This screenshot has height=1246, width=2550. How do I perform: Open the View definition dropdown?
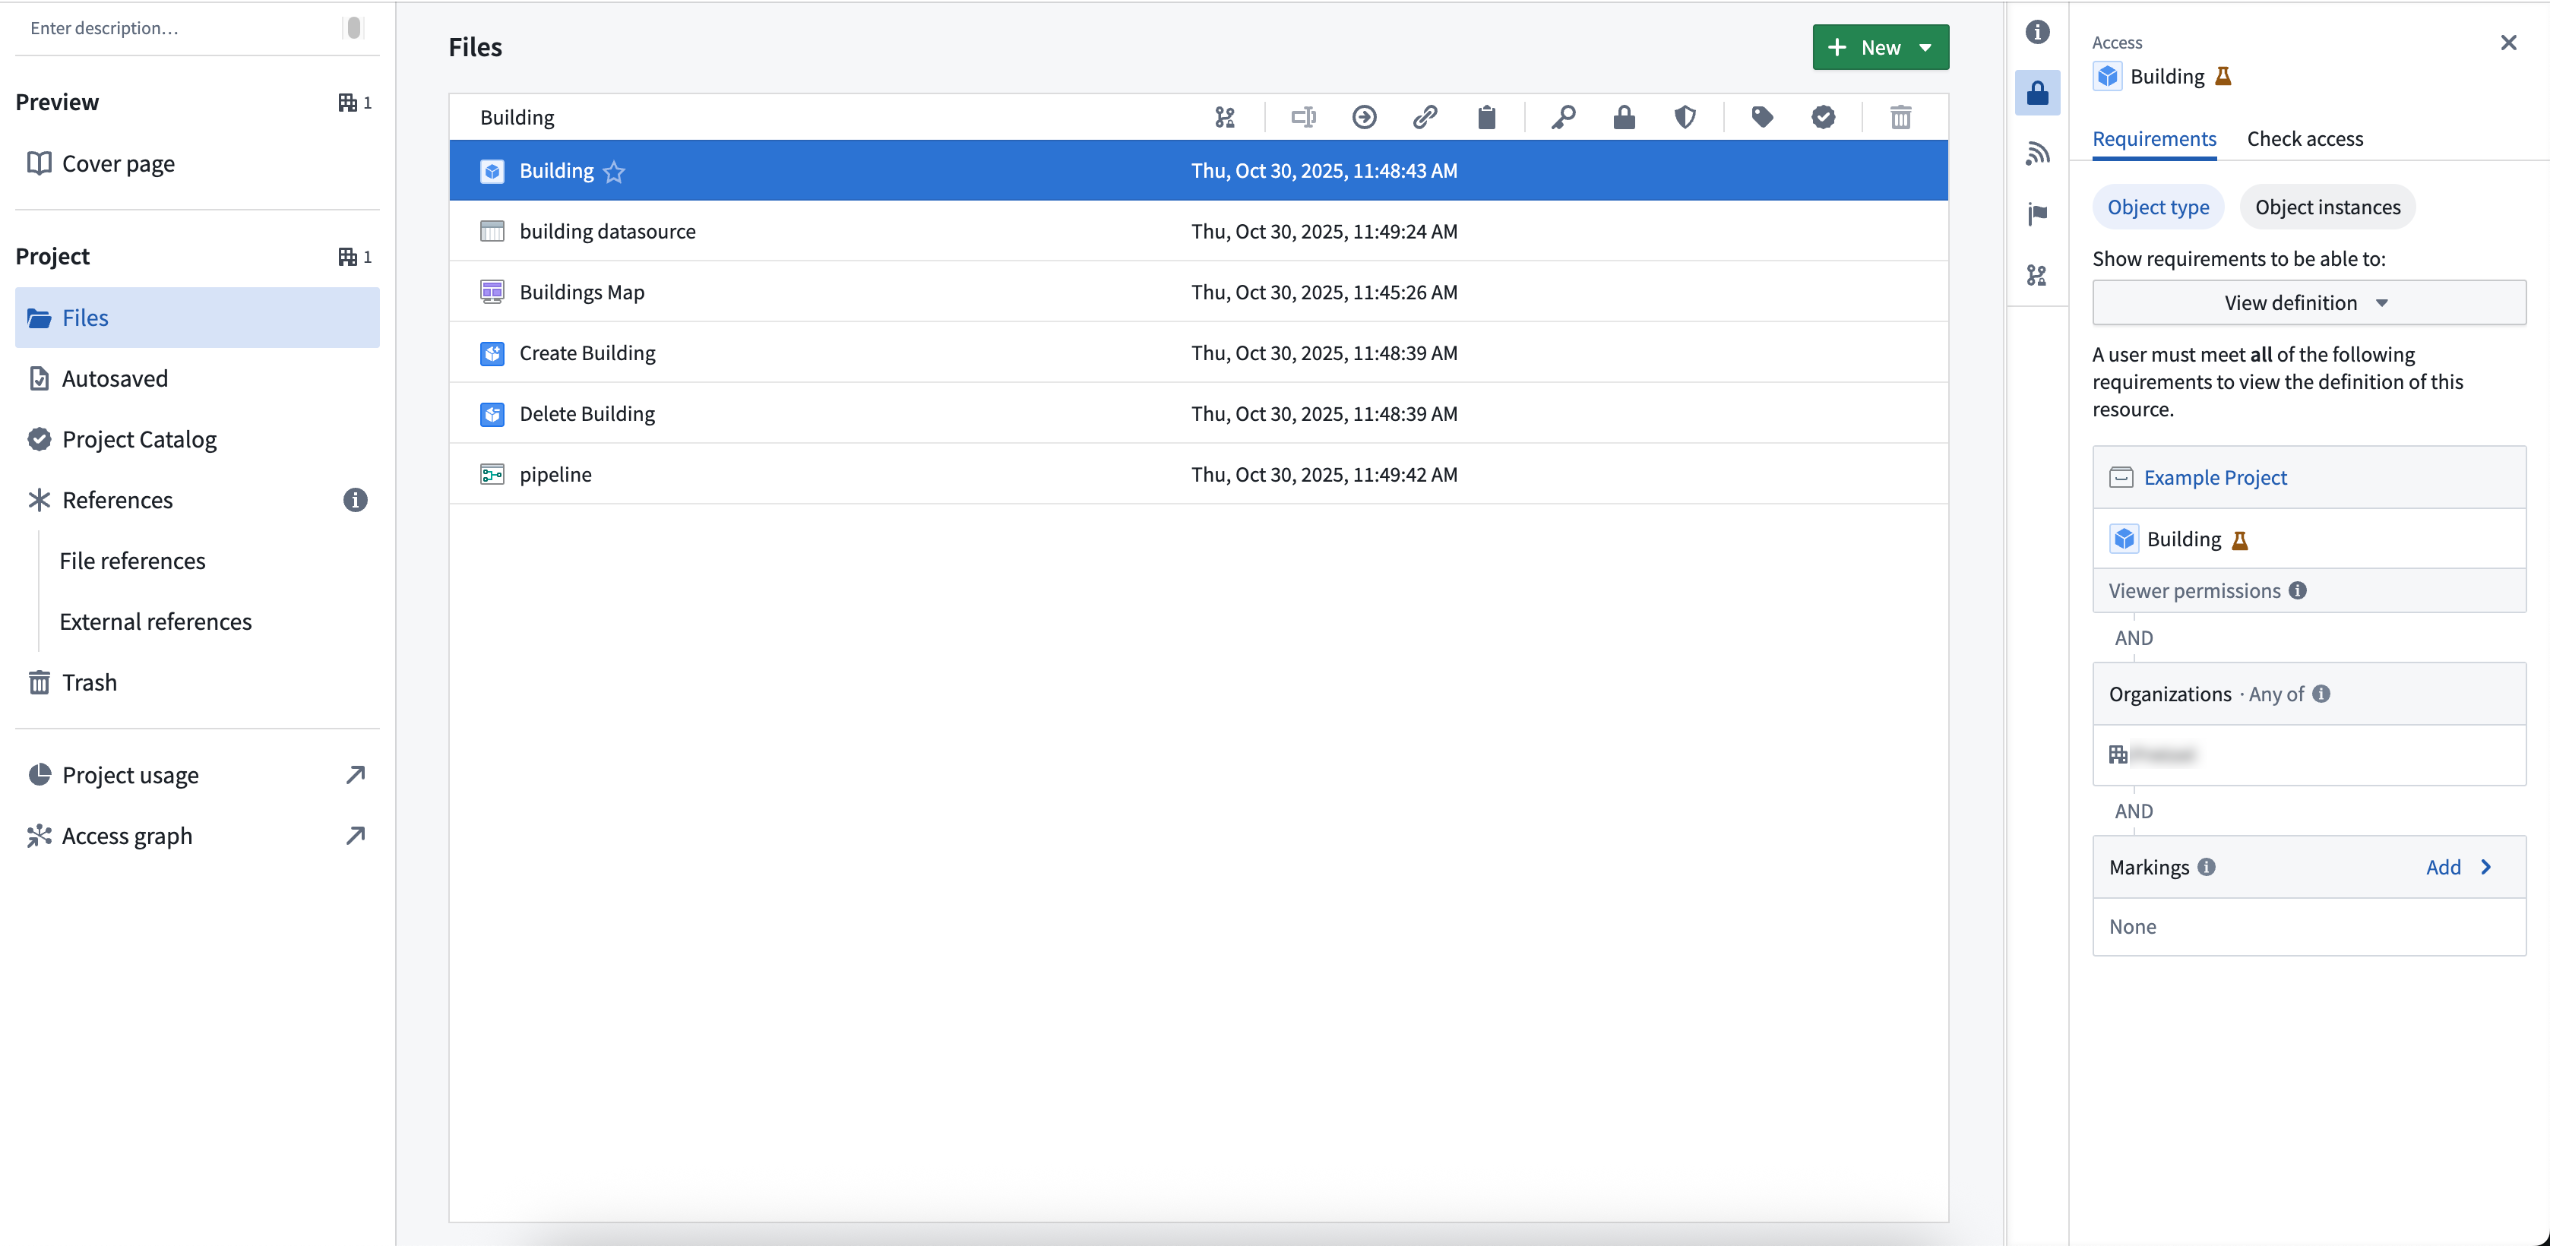pyautogui.click(x=2305, y=302)
